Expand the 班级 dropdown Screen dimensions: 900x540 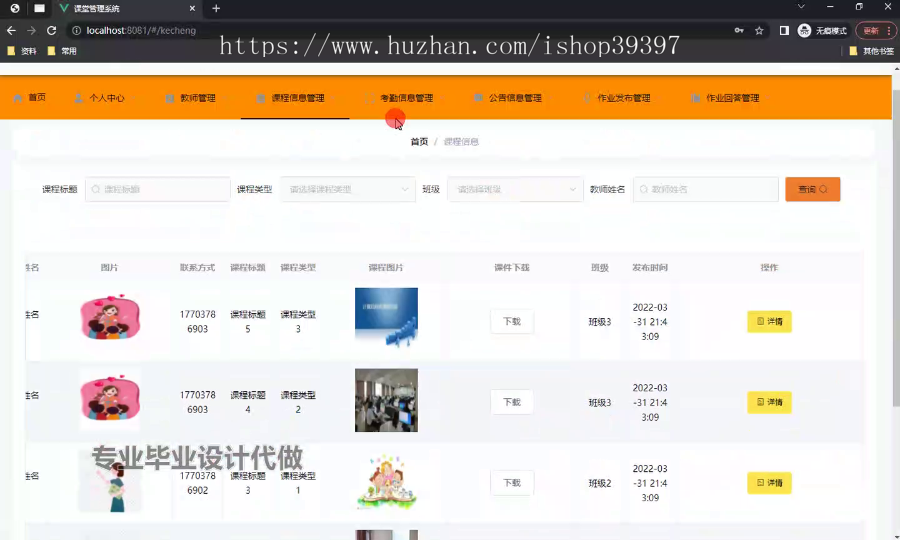515,189
